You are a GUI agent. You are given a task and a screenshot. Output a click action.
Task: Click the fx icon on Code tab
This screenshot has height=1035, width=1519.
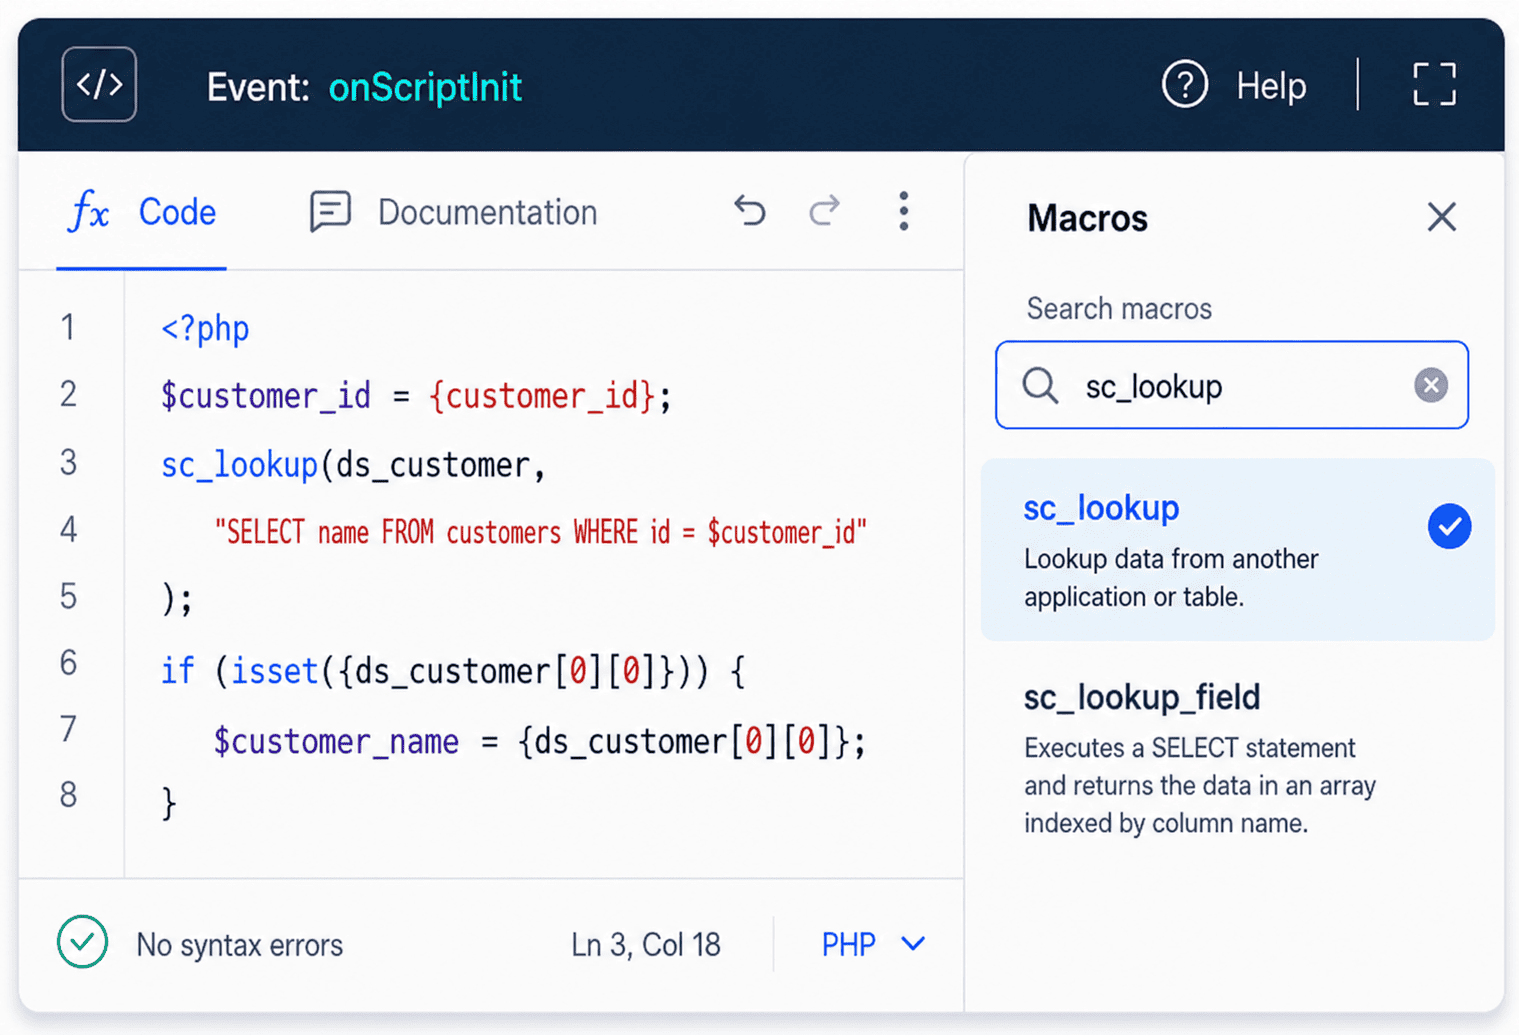[x=89, y=212]
